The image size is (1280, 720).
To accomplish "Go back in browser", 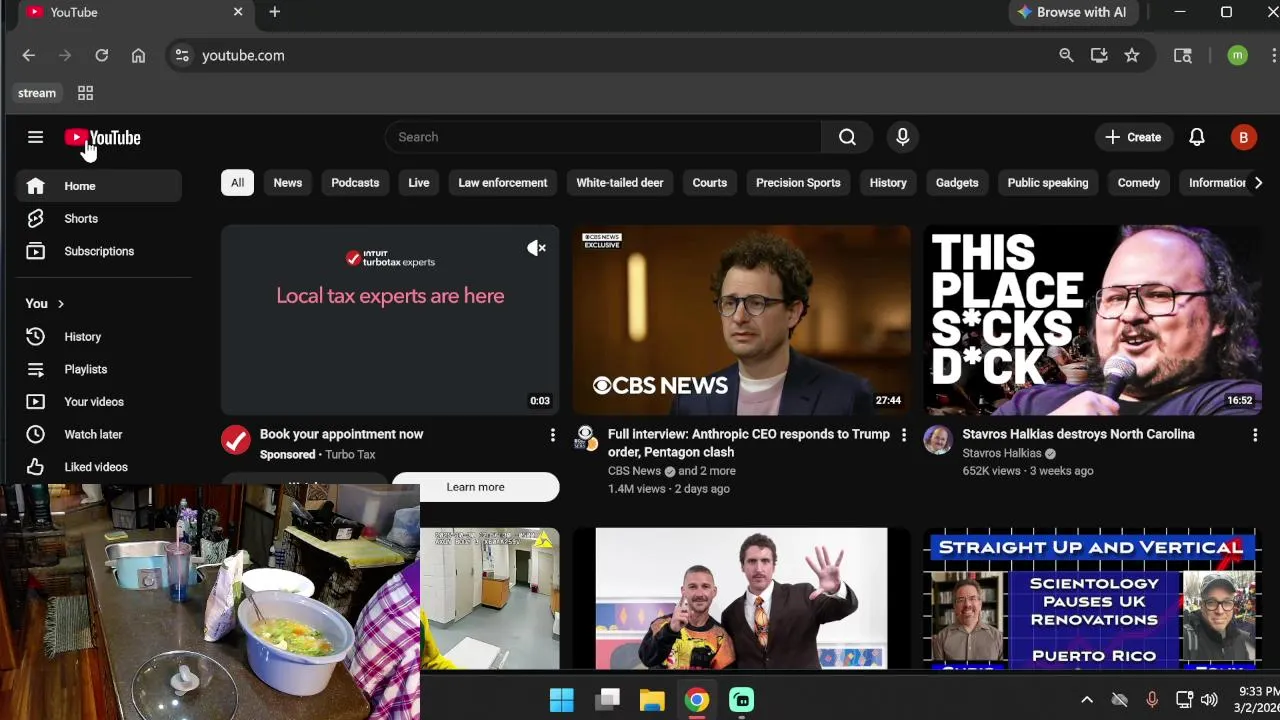I will click(28, 56).
